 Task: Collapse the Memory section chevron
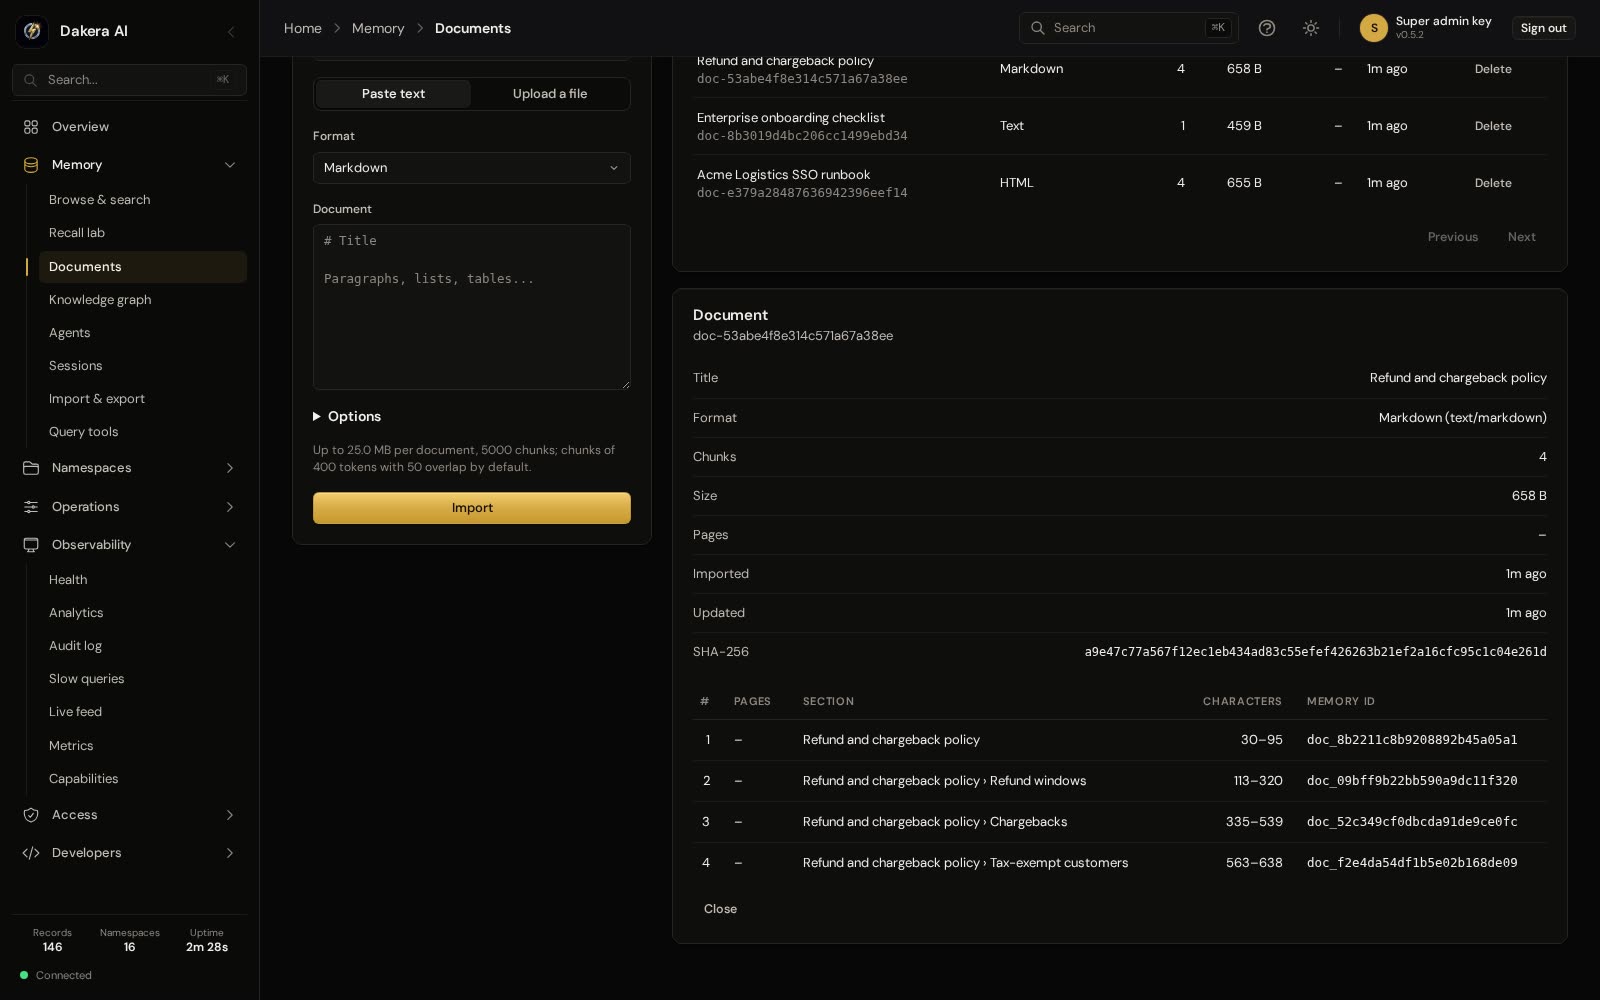click(x=230, y=165)
